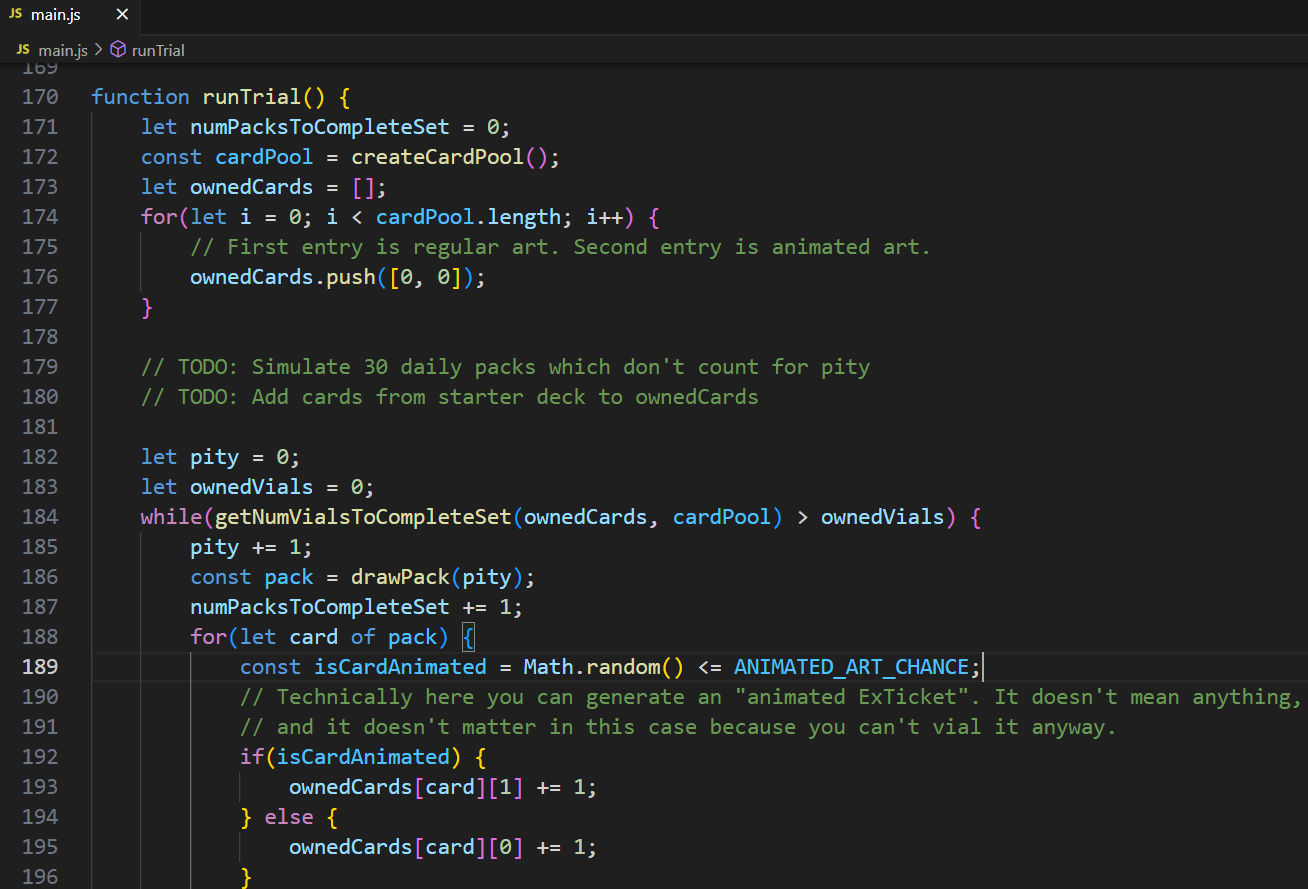This screenshot has width=1308, height=889.
Task: Click the pack constant name on line 186
Action: coord(289,577)
